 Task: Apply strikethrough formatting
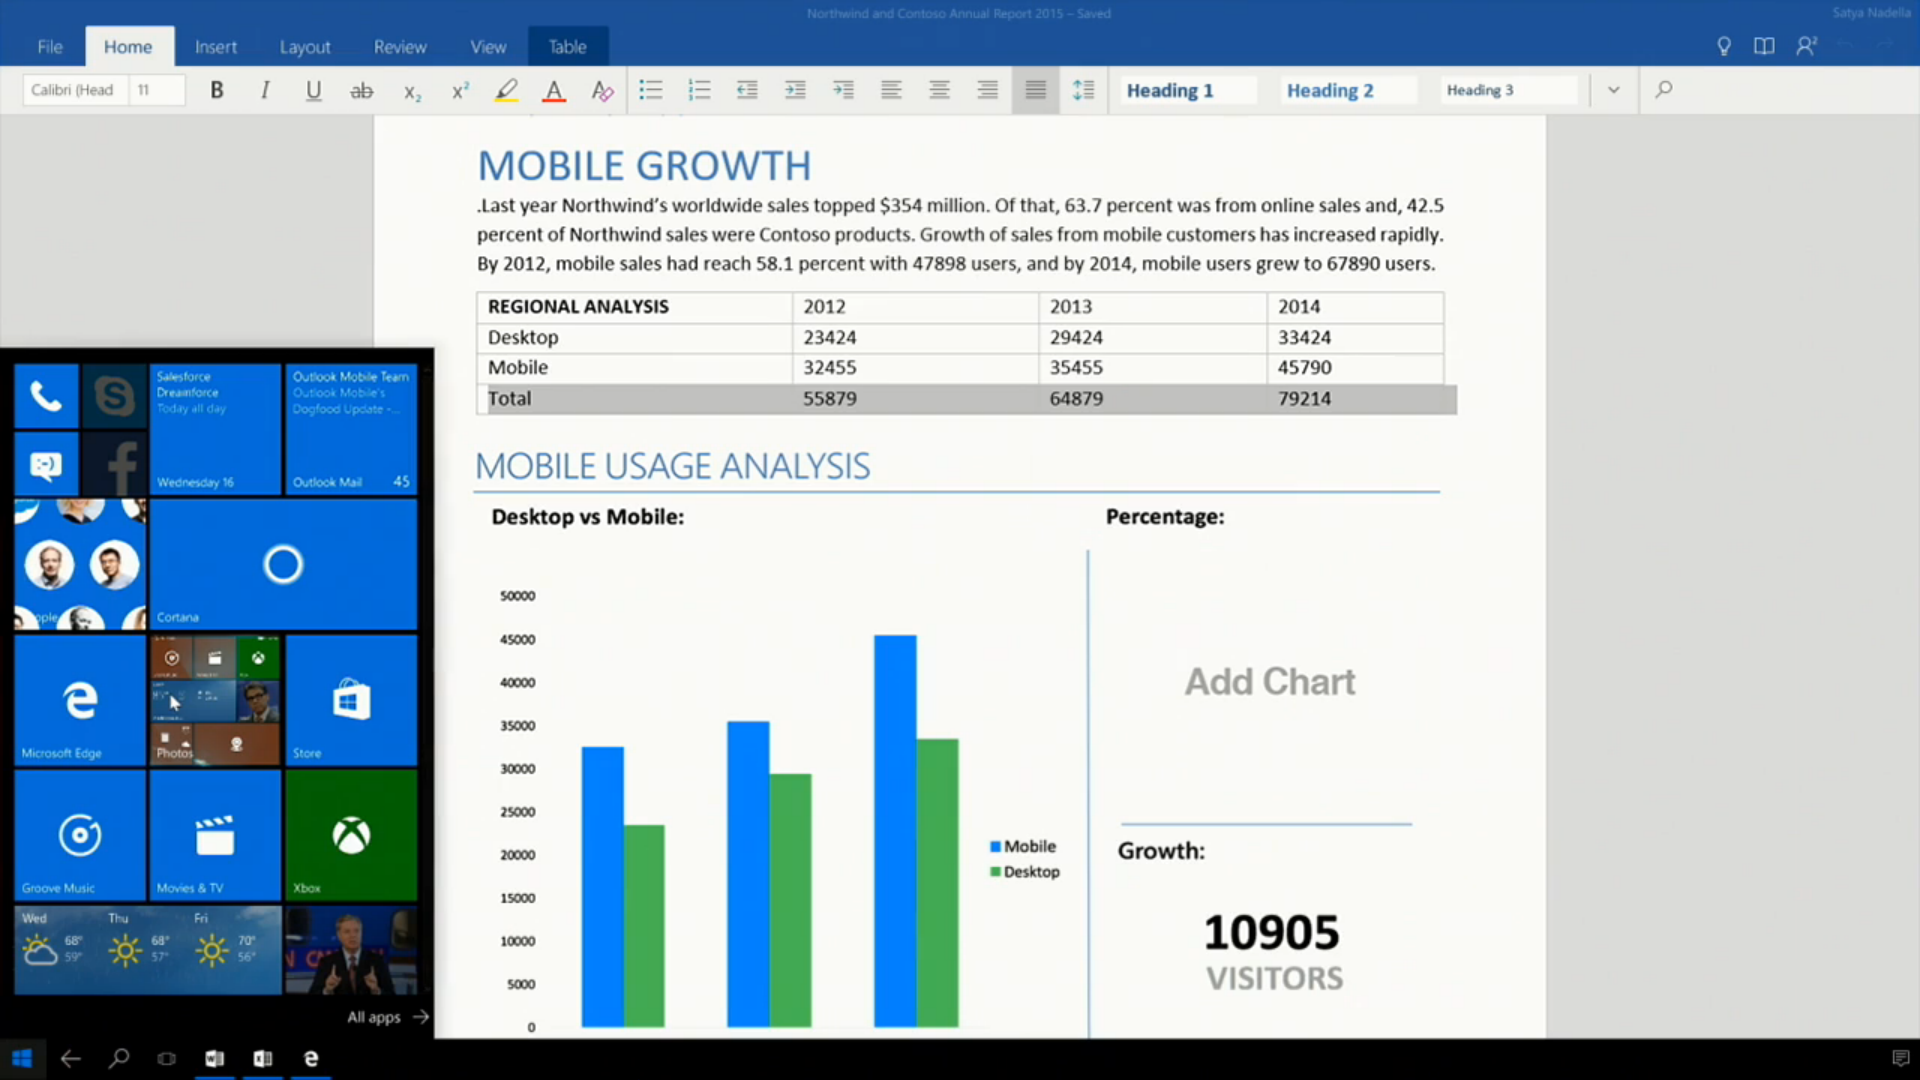coord(361,91)
